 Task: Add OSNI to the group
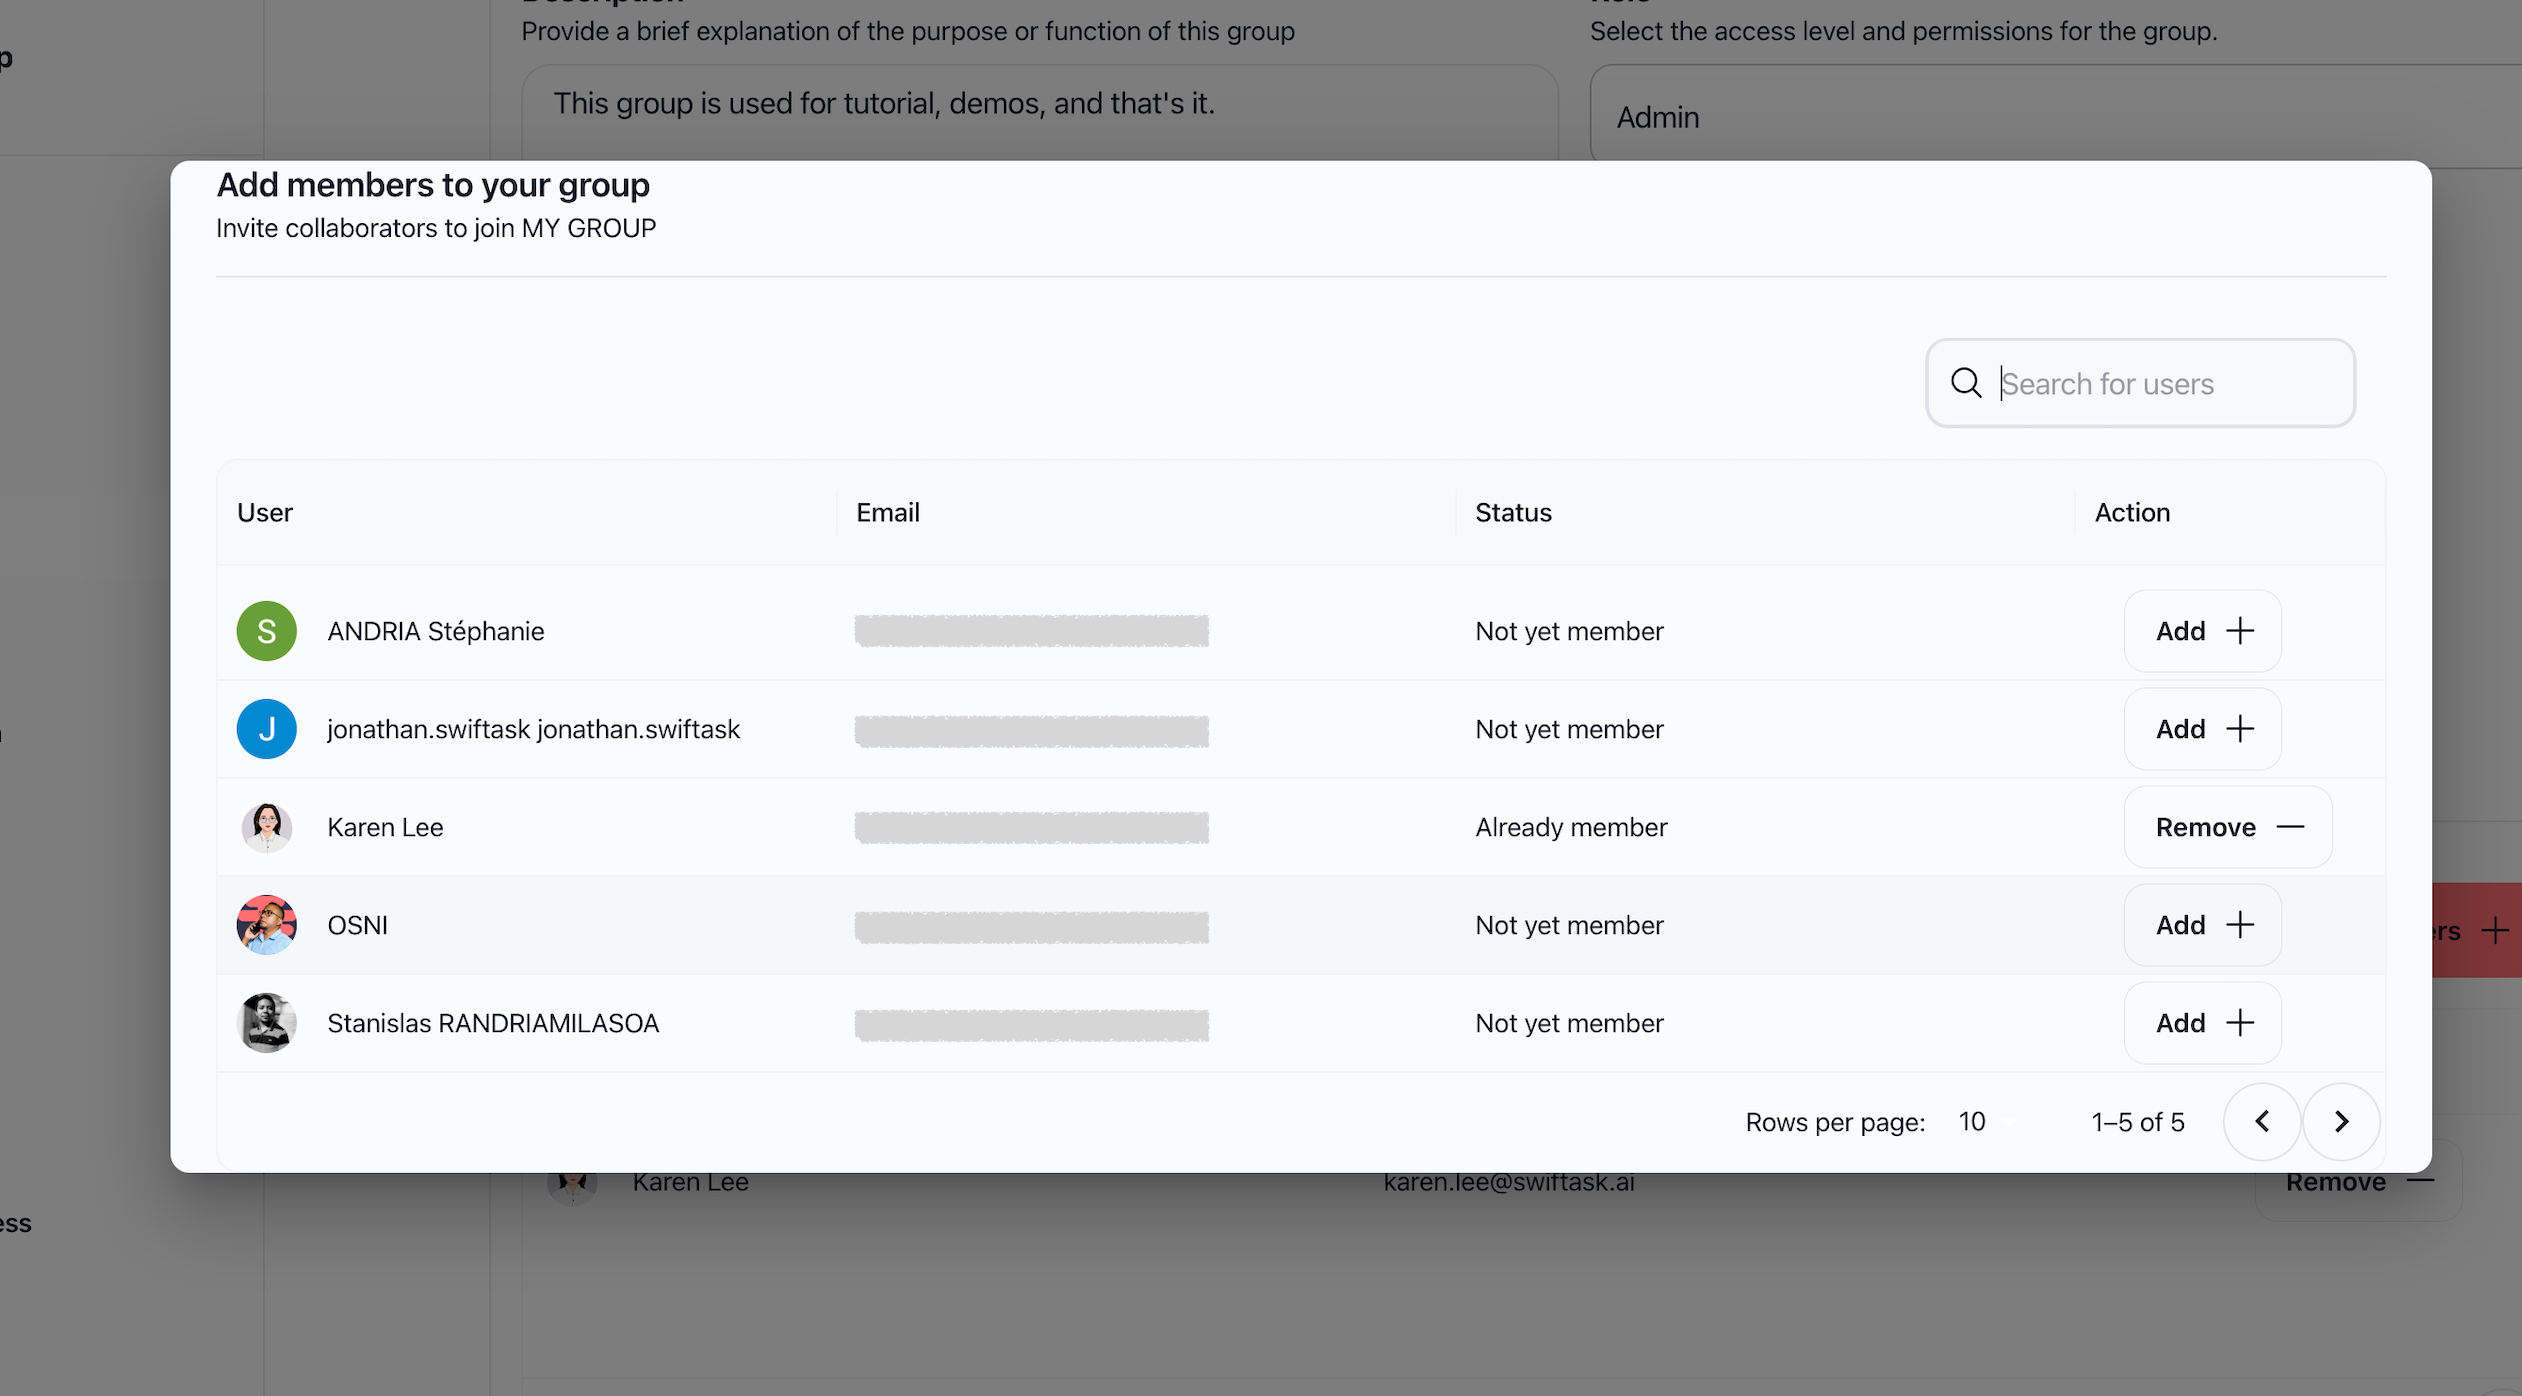[x=2203, y=925]
